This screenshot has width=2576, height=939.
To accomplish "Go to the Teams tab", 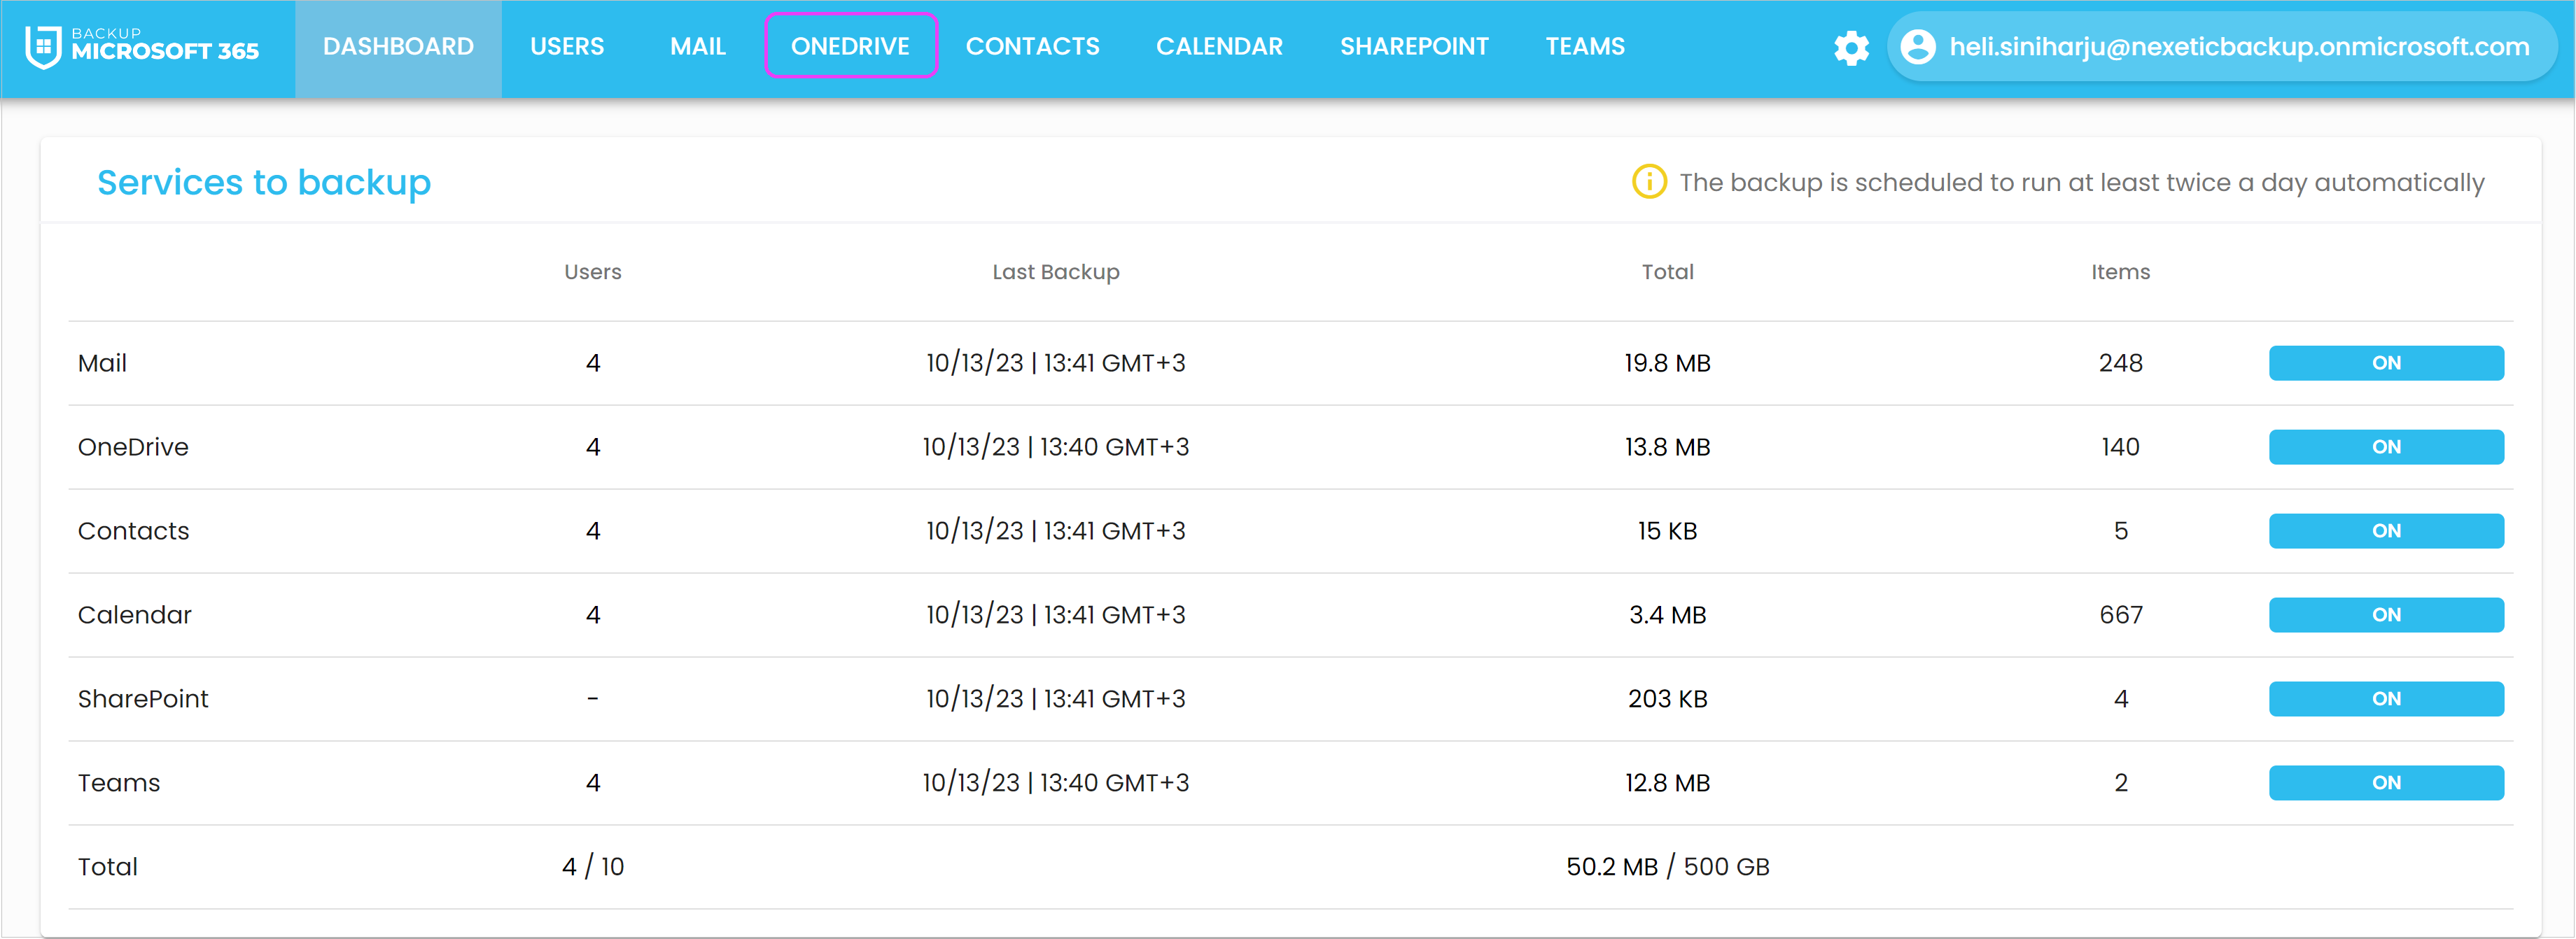I will (x=1585, y=47).
